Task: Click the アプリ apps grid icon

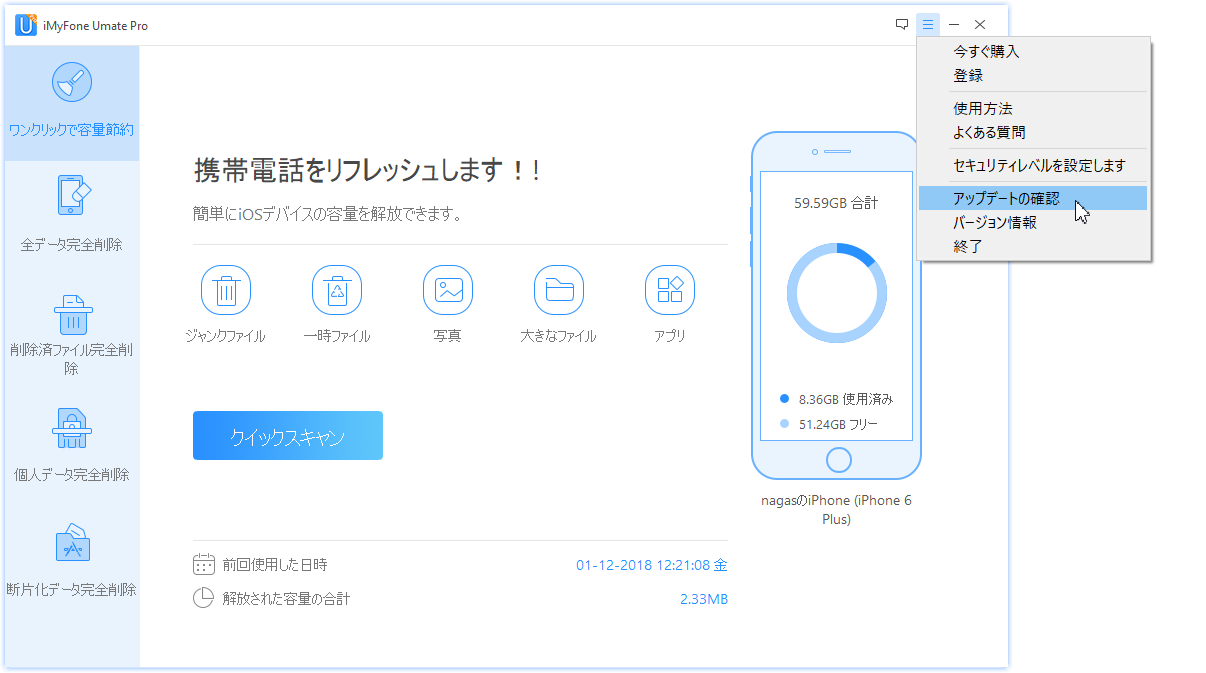Action: click(x=670, y=290)
